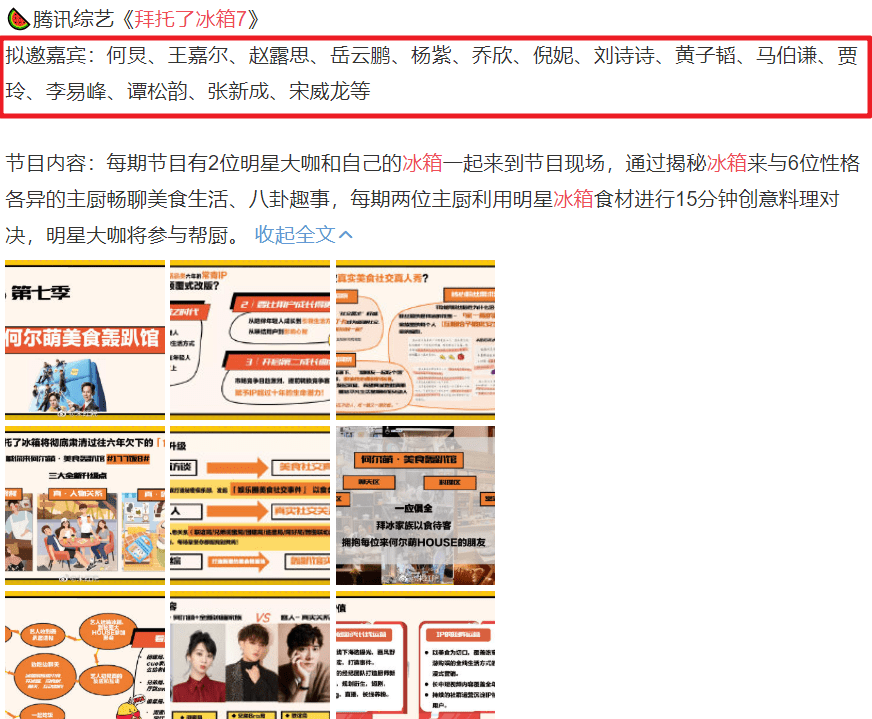View the dark 拜冰家族以食待客 thumbnail

pyautogui.click(x=414, y=505)
